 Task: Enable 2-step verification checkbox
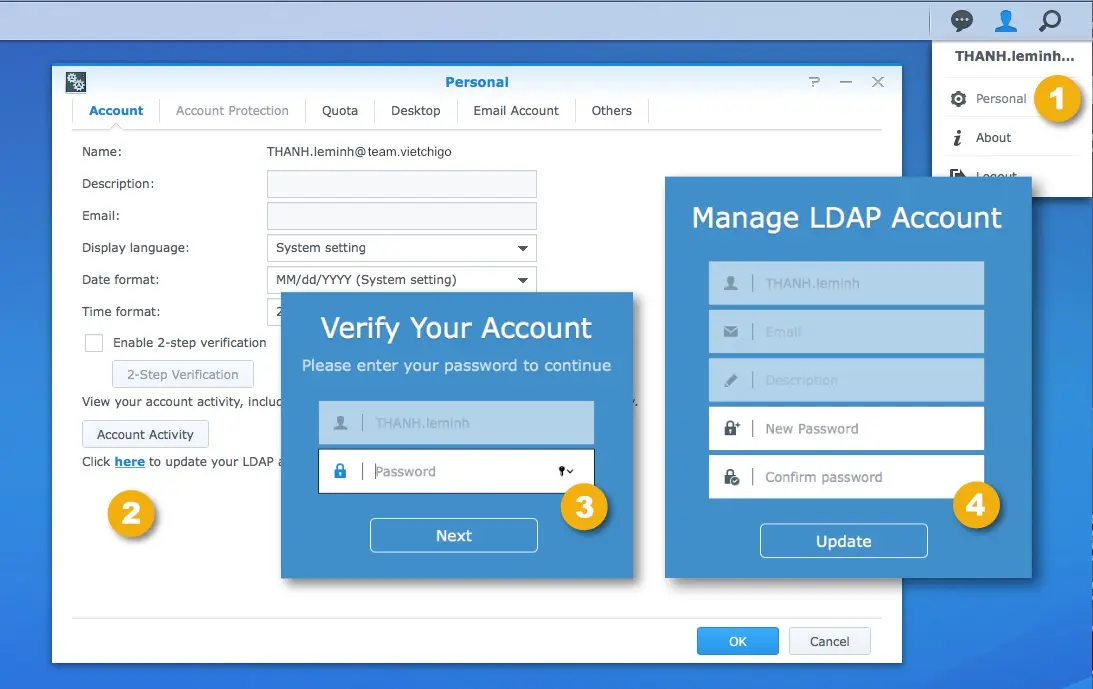(94, 343)
